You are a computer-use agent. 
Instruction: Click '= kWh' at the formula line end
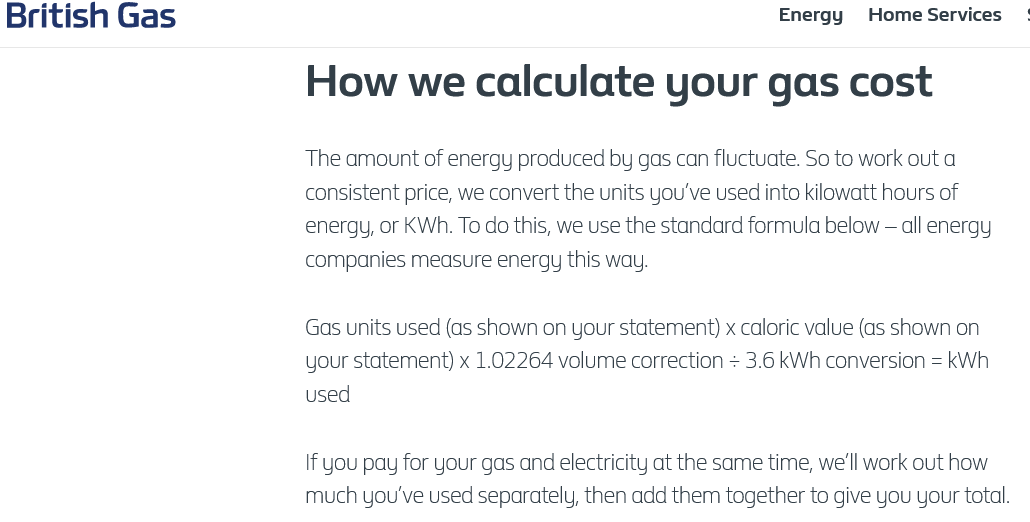tap(959, 360)
